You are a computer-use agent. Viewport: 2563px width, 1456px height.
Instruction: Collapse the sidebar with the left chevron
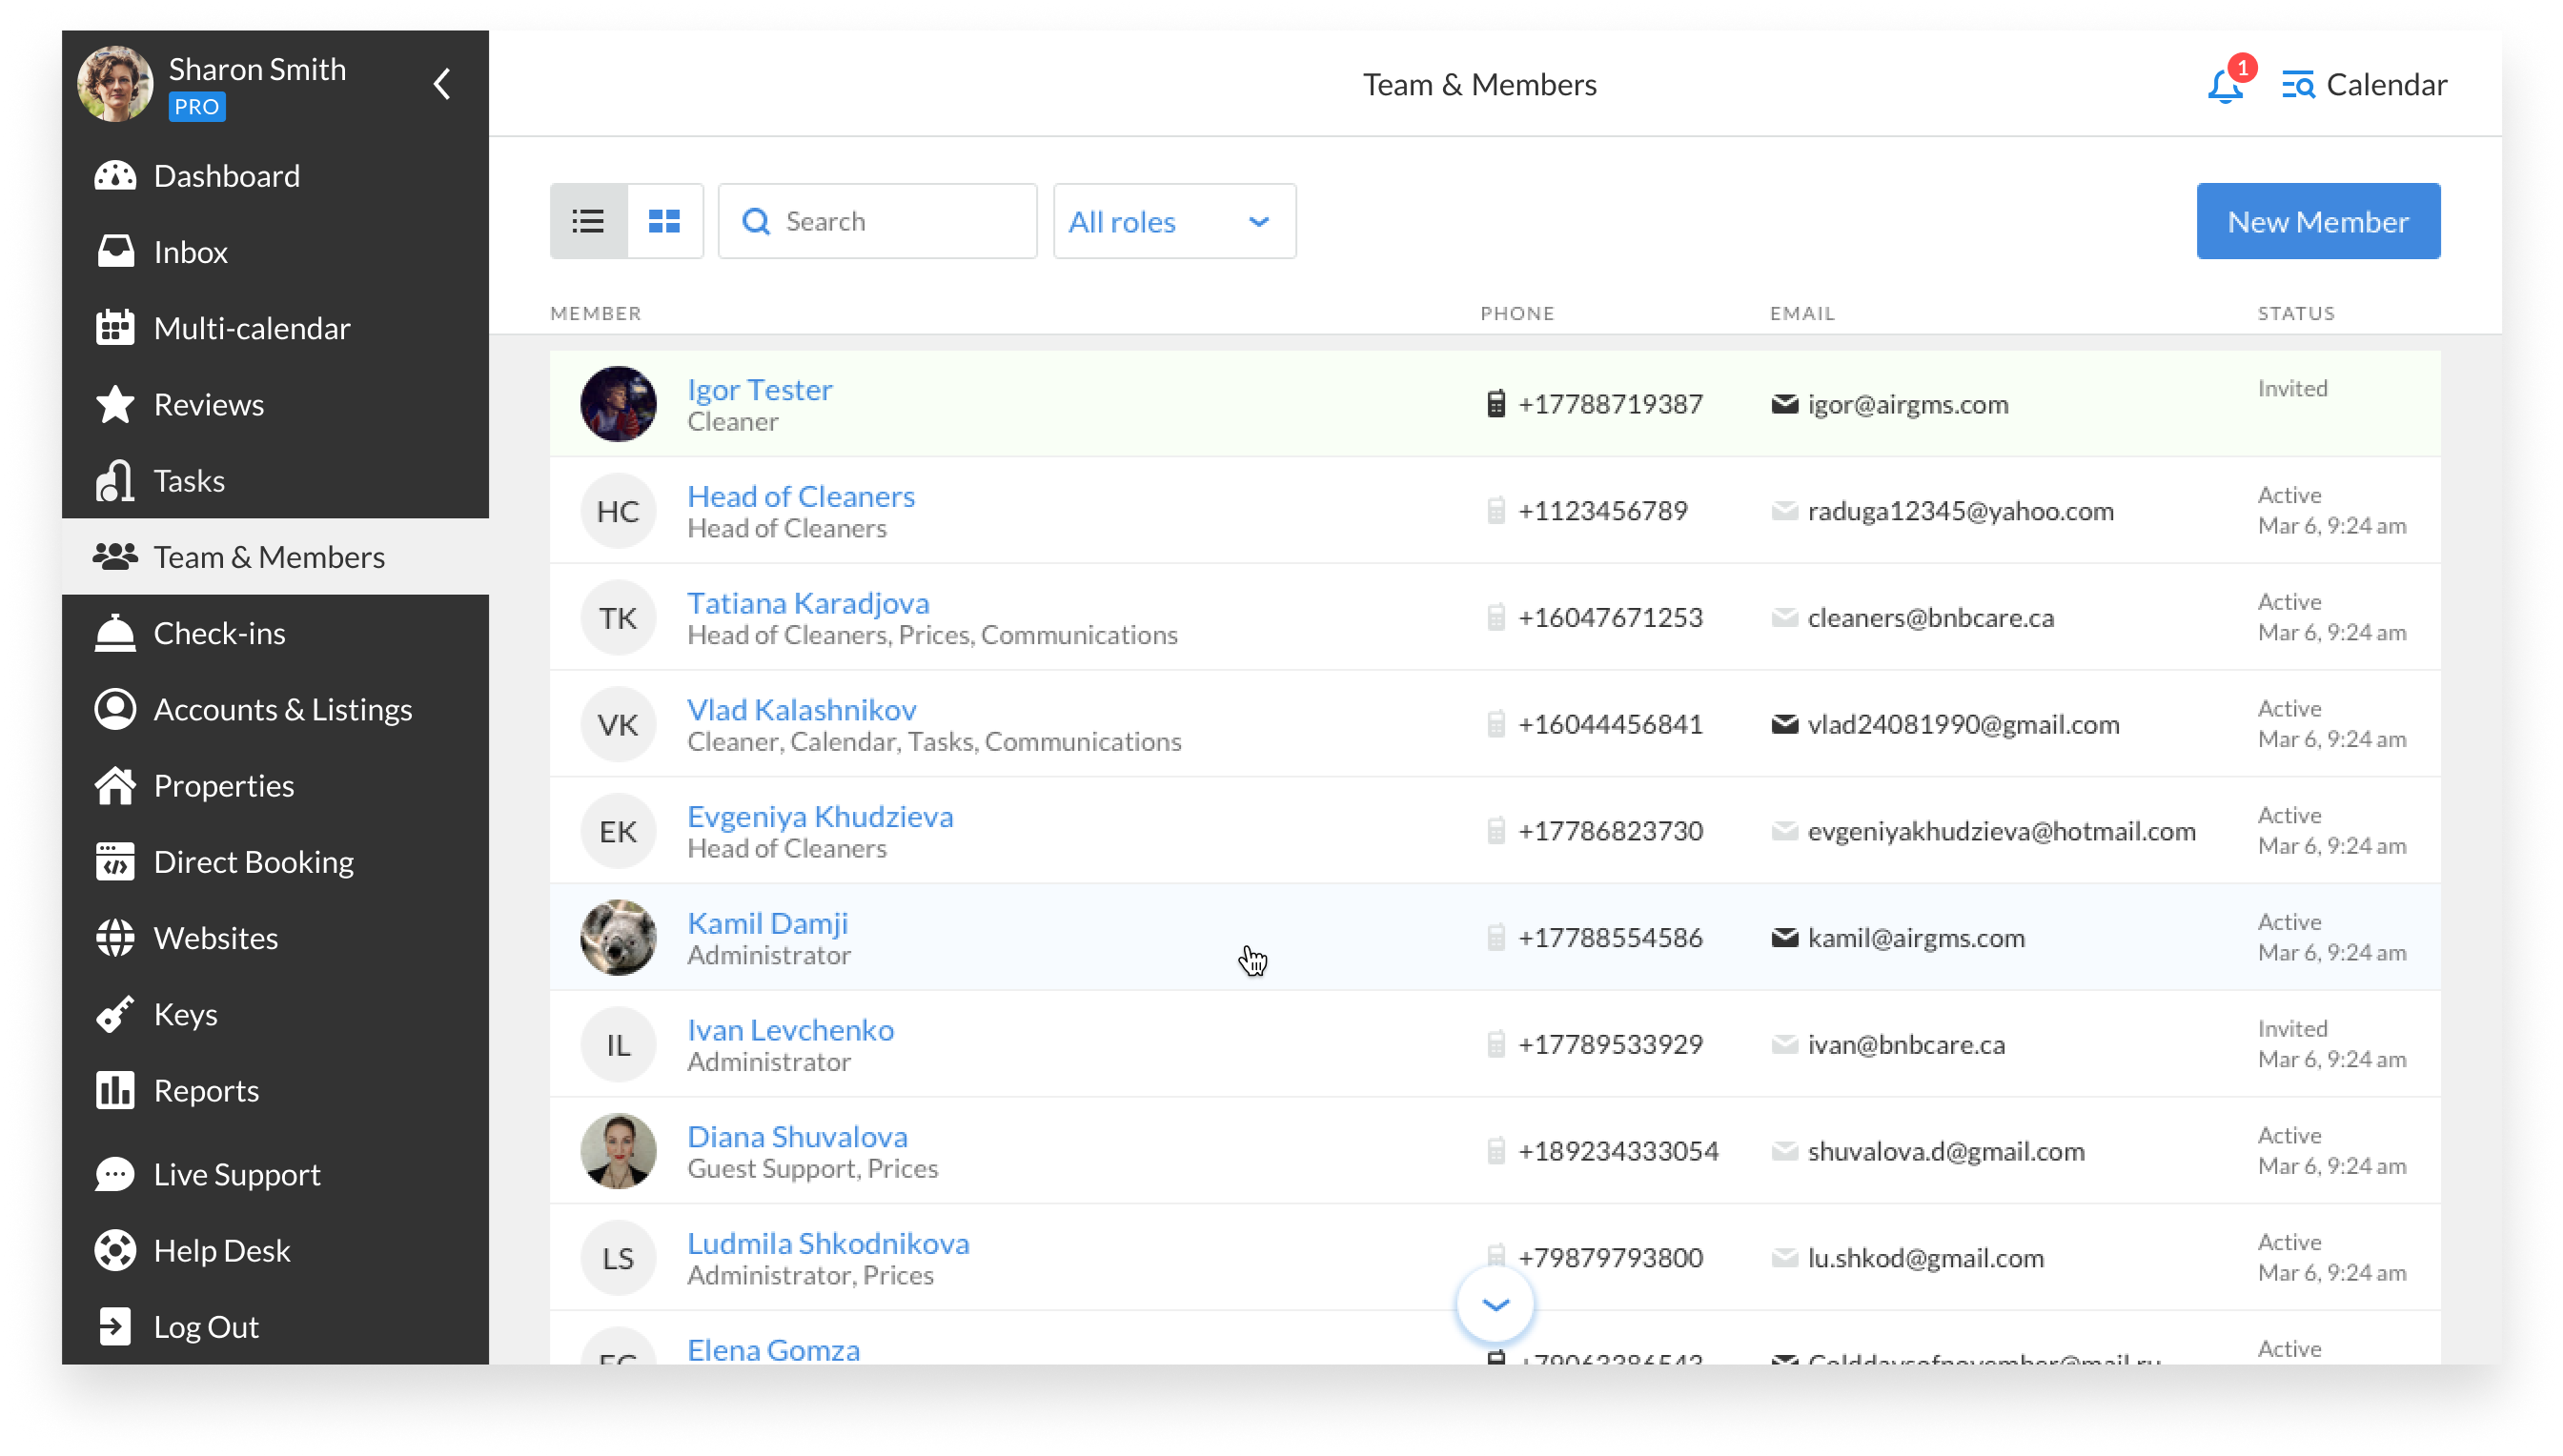(442, 84)
